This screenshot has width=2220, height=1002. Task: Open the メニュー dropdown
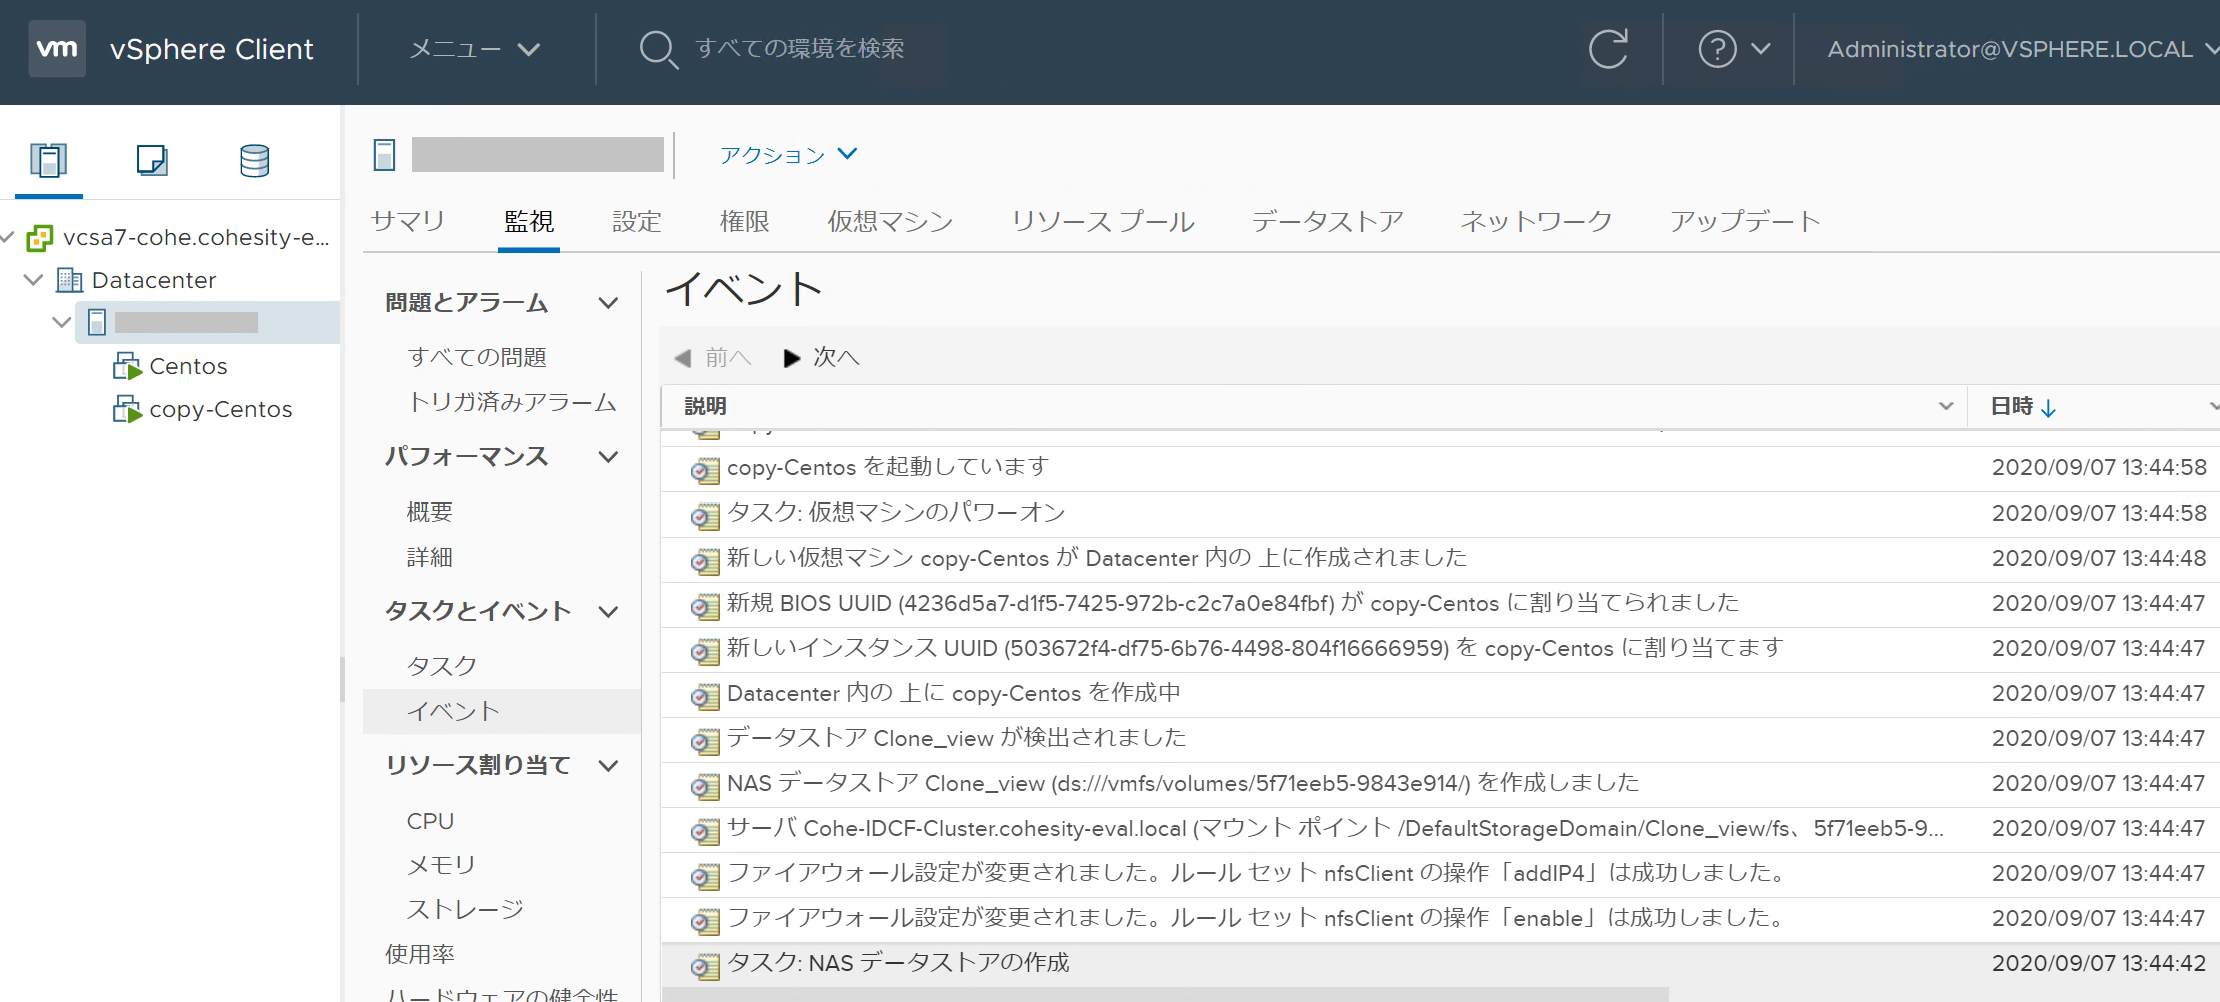point(475,49)
